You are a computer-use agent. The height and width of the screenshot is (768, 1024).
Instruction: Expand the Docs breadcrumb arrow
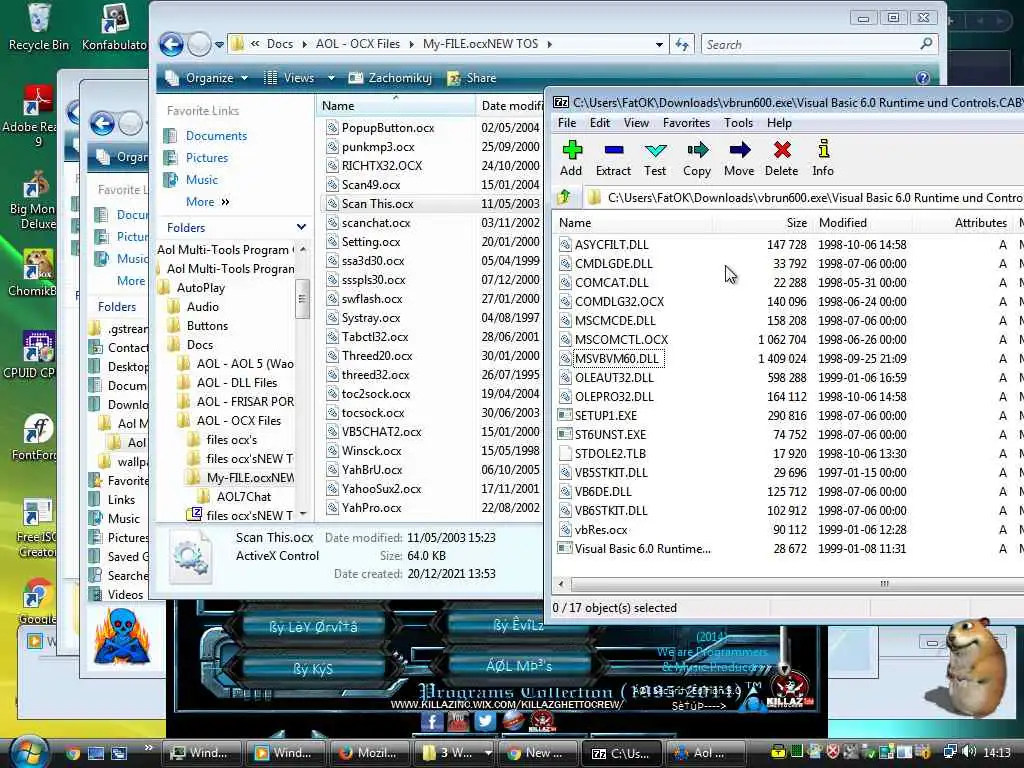(304, 44)
